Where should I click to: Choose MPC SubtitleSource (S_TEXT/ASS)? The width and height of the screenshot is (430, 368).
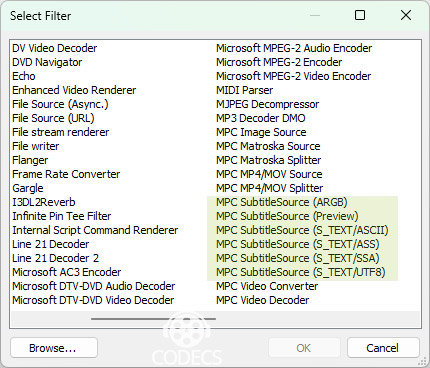point(298,244)
